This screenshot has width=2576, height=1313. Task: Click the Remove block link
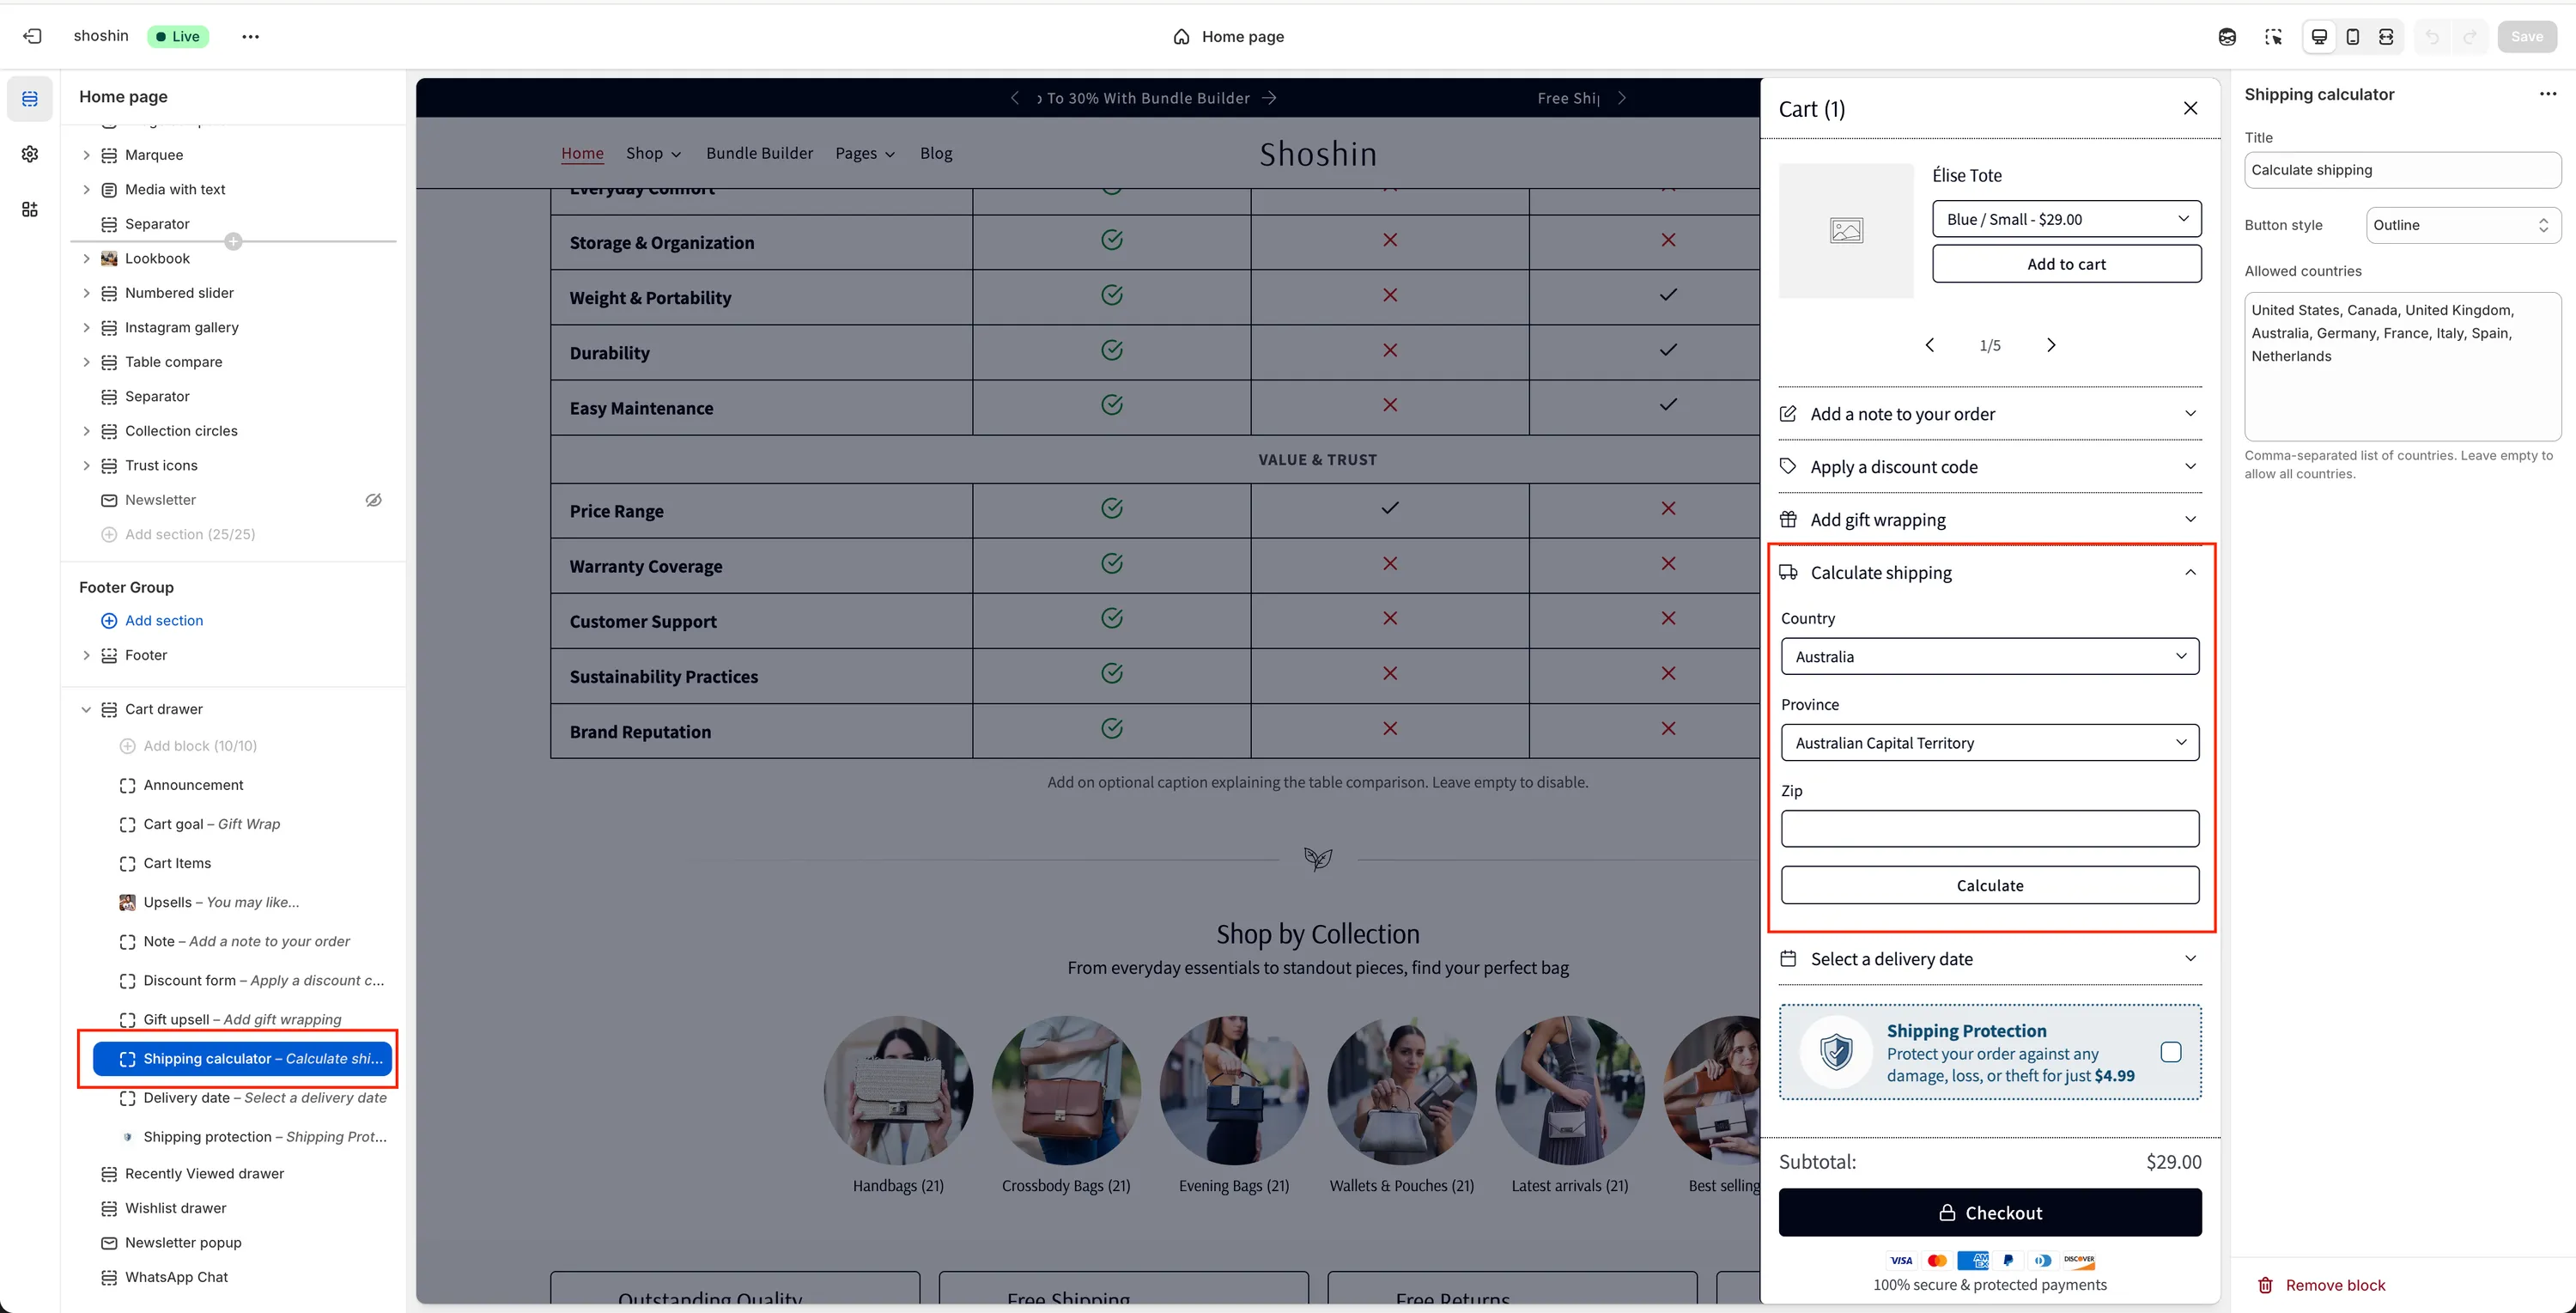2334,1285
